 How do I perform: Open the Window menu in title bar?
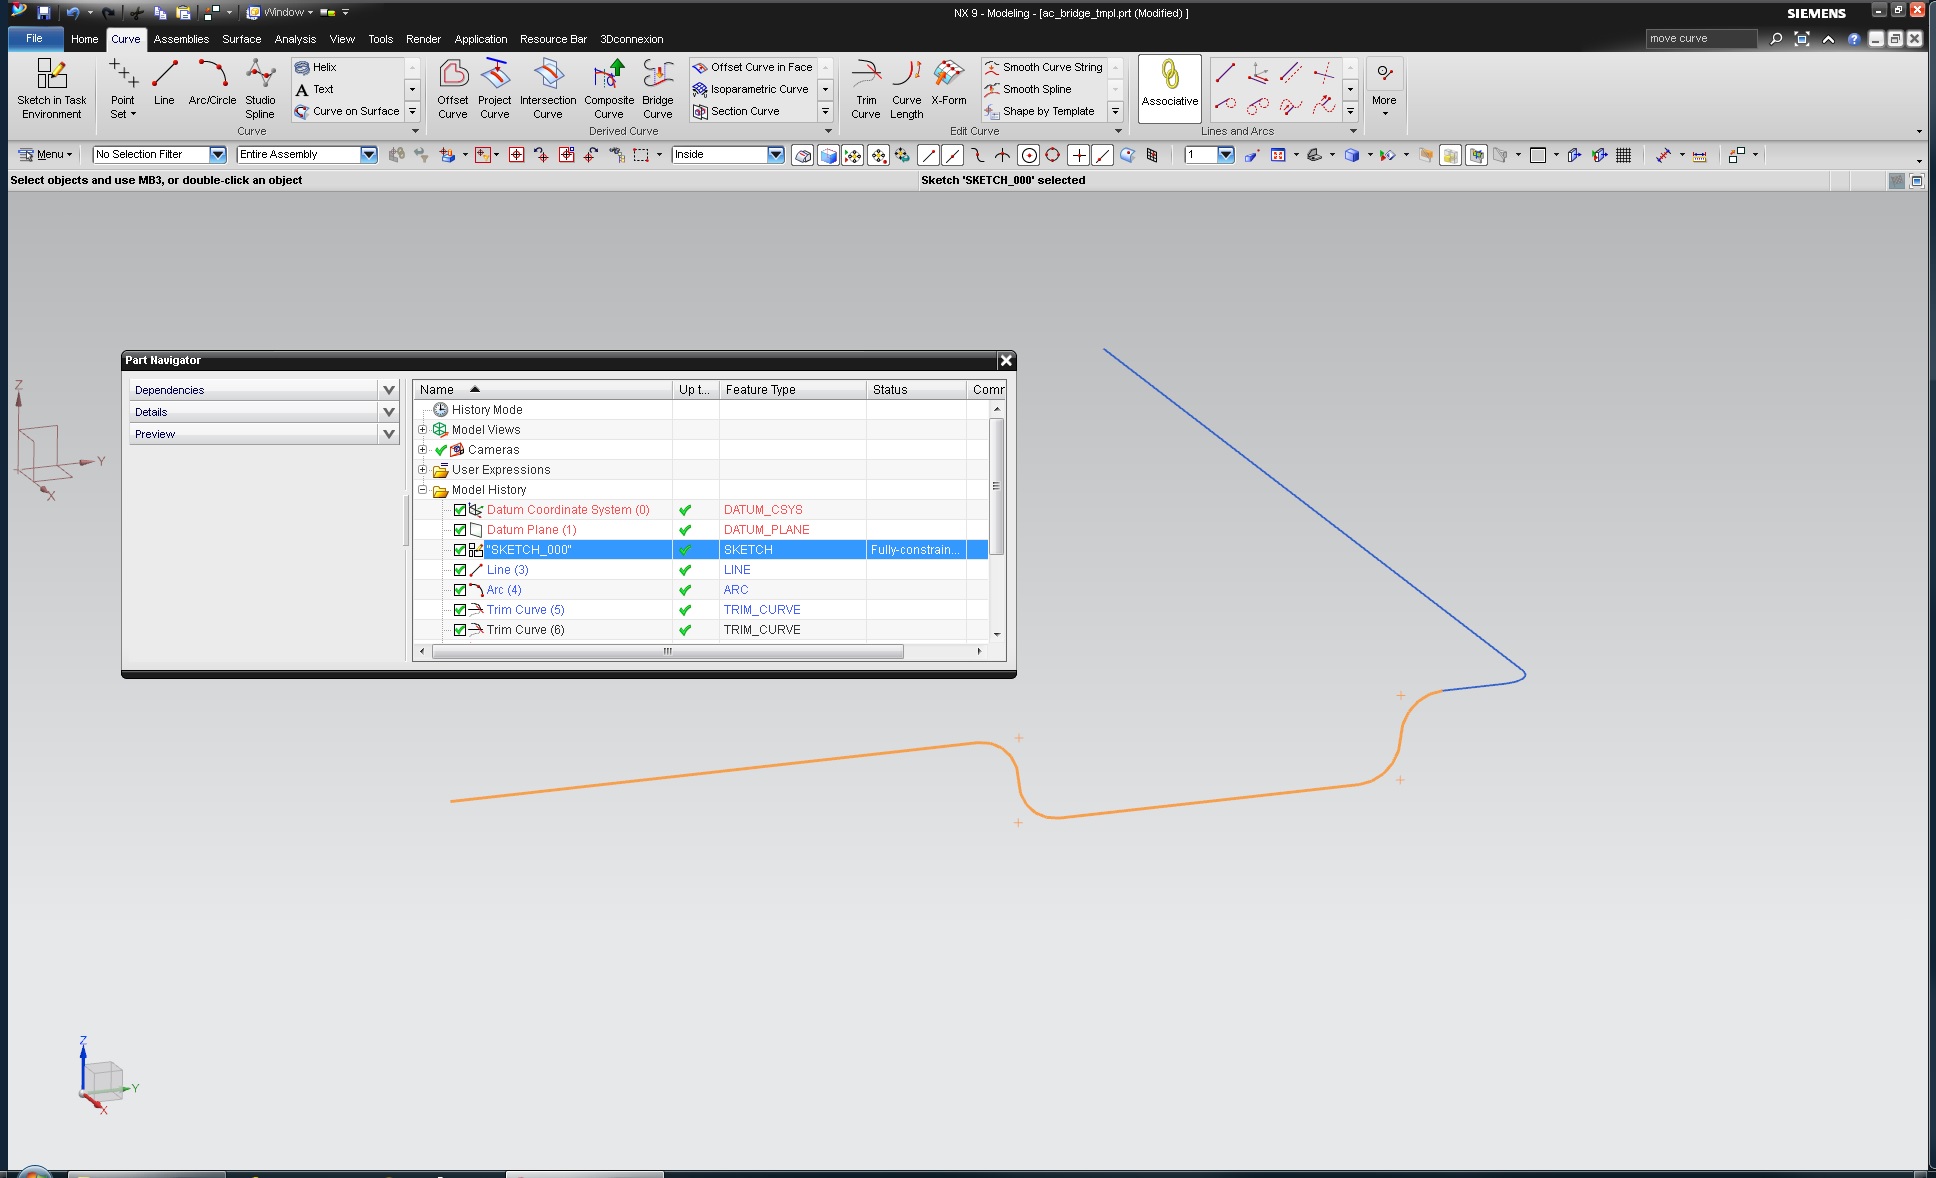pos(281,13)
